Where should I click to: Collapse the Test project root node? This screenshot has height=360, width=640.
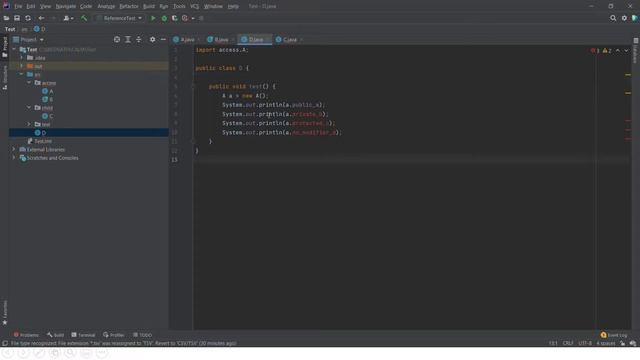point(15,49)
